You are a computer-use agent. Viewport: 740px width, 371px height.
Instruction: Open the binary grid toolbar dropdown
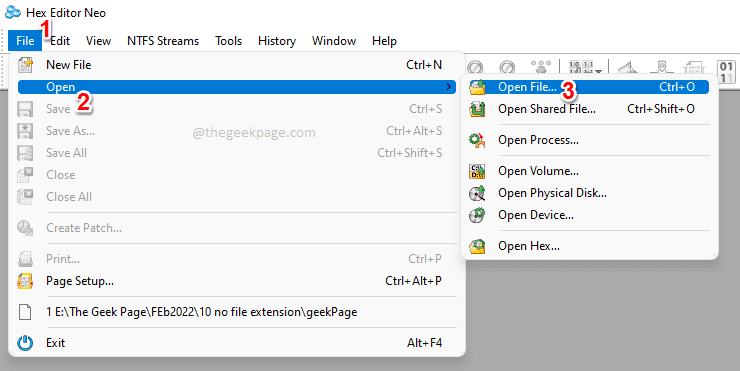coord(599,72)
